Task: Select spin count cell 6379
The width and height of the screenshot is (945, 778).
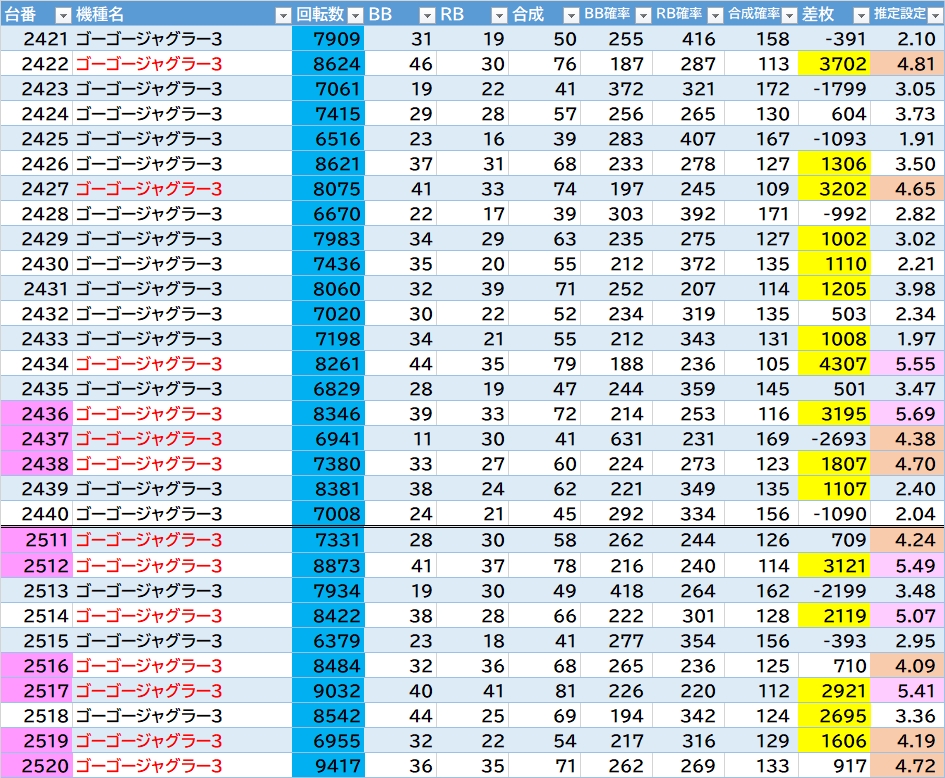Action: 328,641
